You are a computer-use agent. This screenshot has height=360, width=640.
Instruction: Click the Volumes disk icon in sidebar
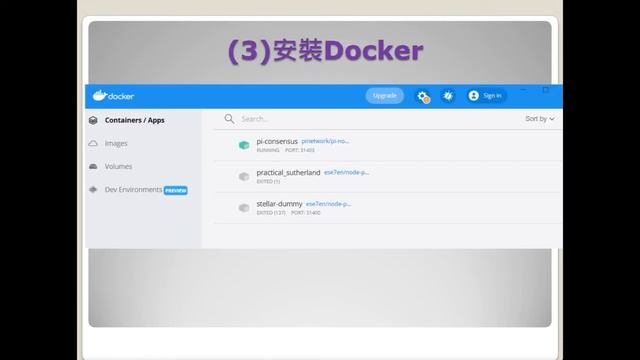(93, 167)
